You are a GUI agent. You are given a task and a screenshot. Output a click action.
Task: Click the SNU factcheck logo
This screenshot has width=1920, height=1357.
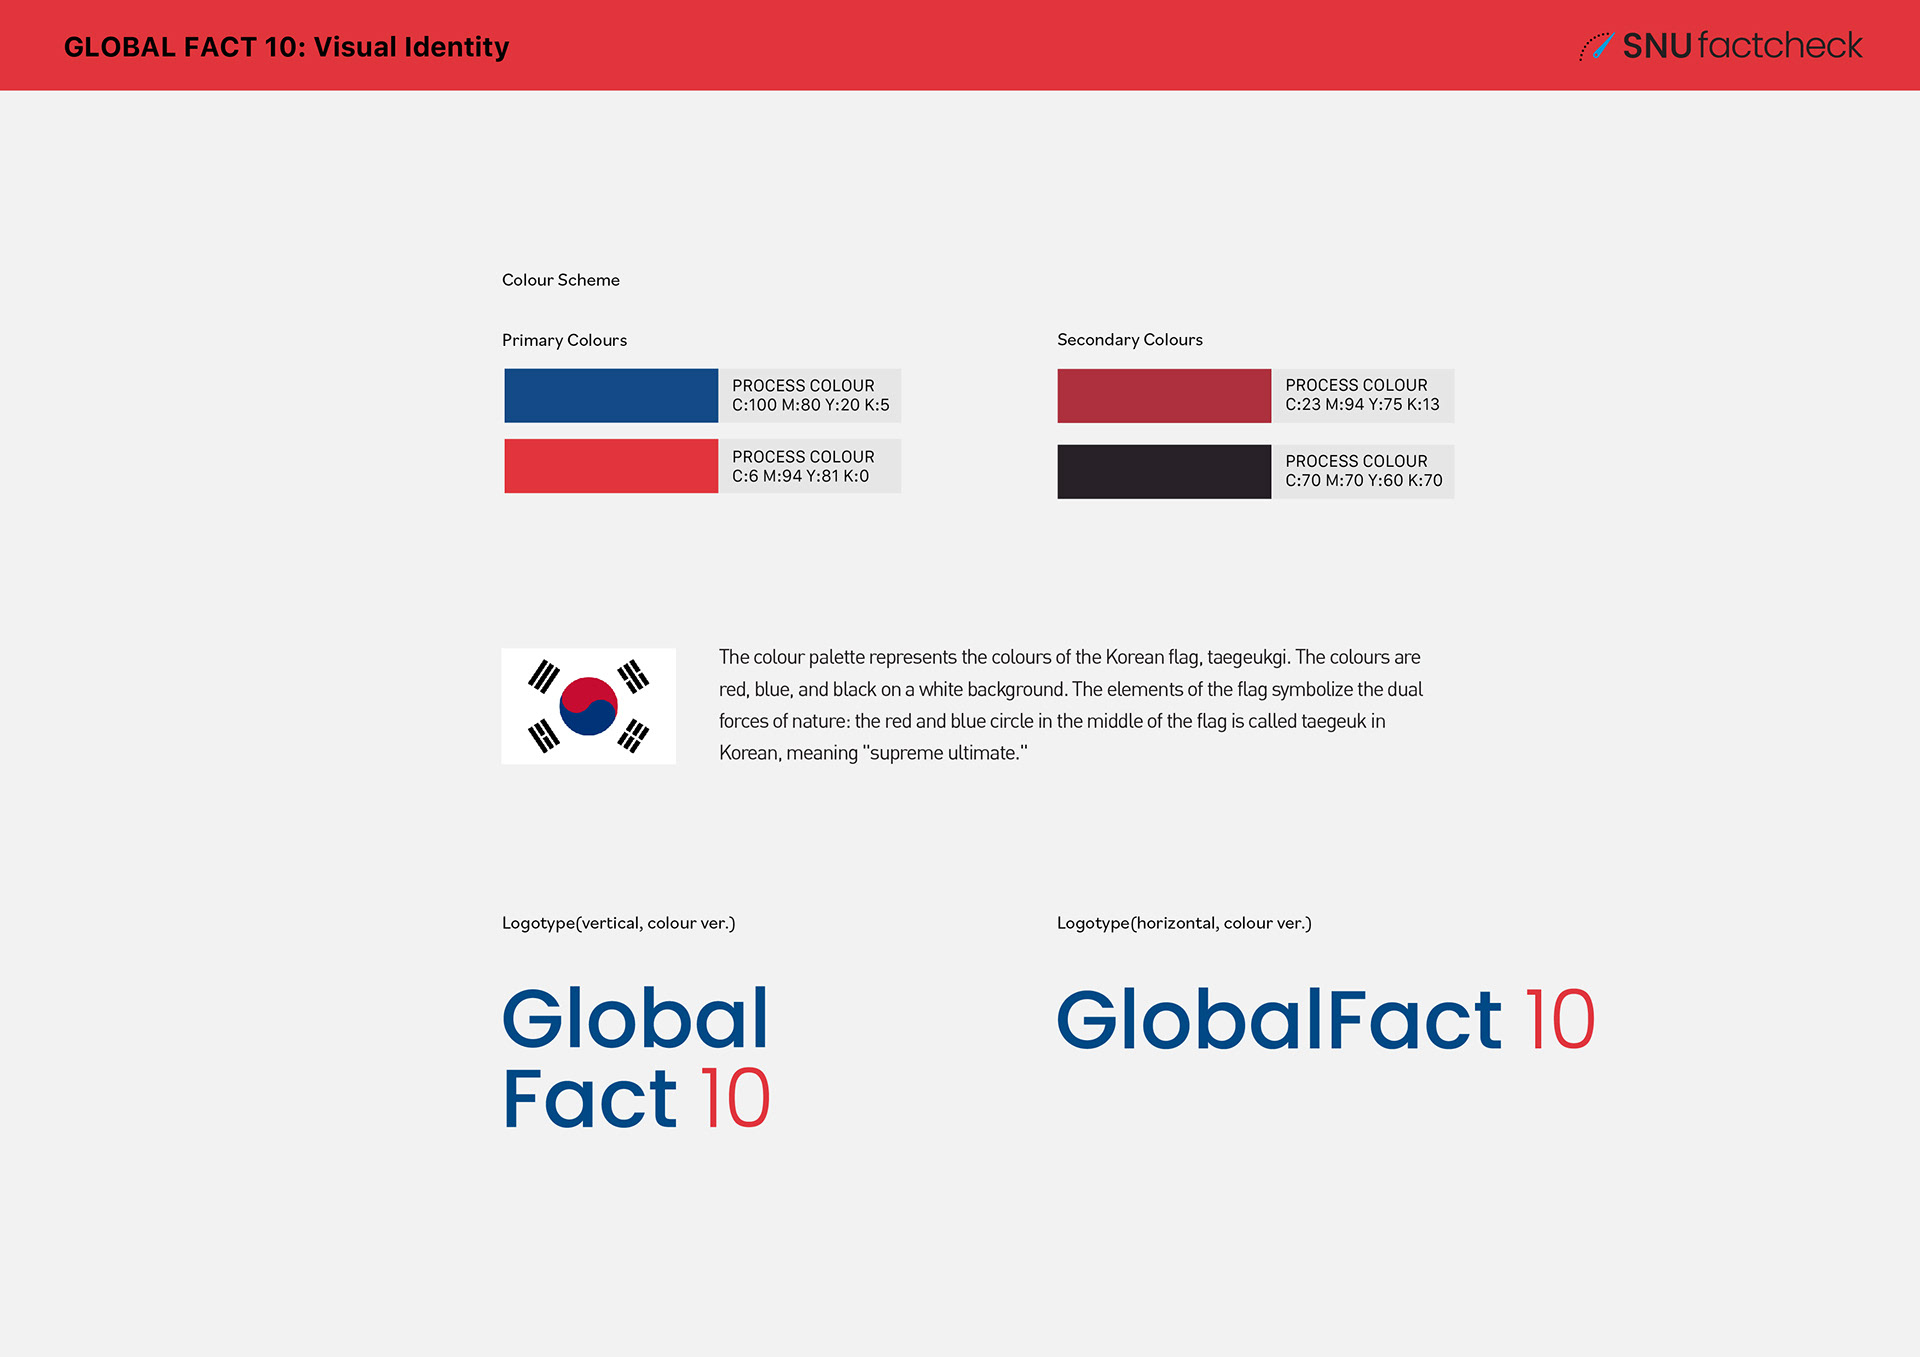1720,46
